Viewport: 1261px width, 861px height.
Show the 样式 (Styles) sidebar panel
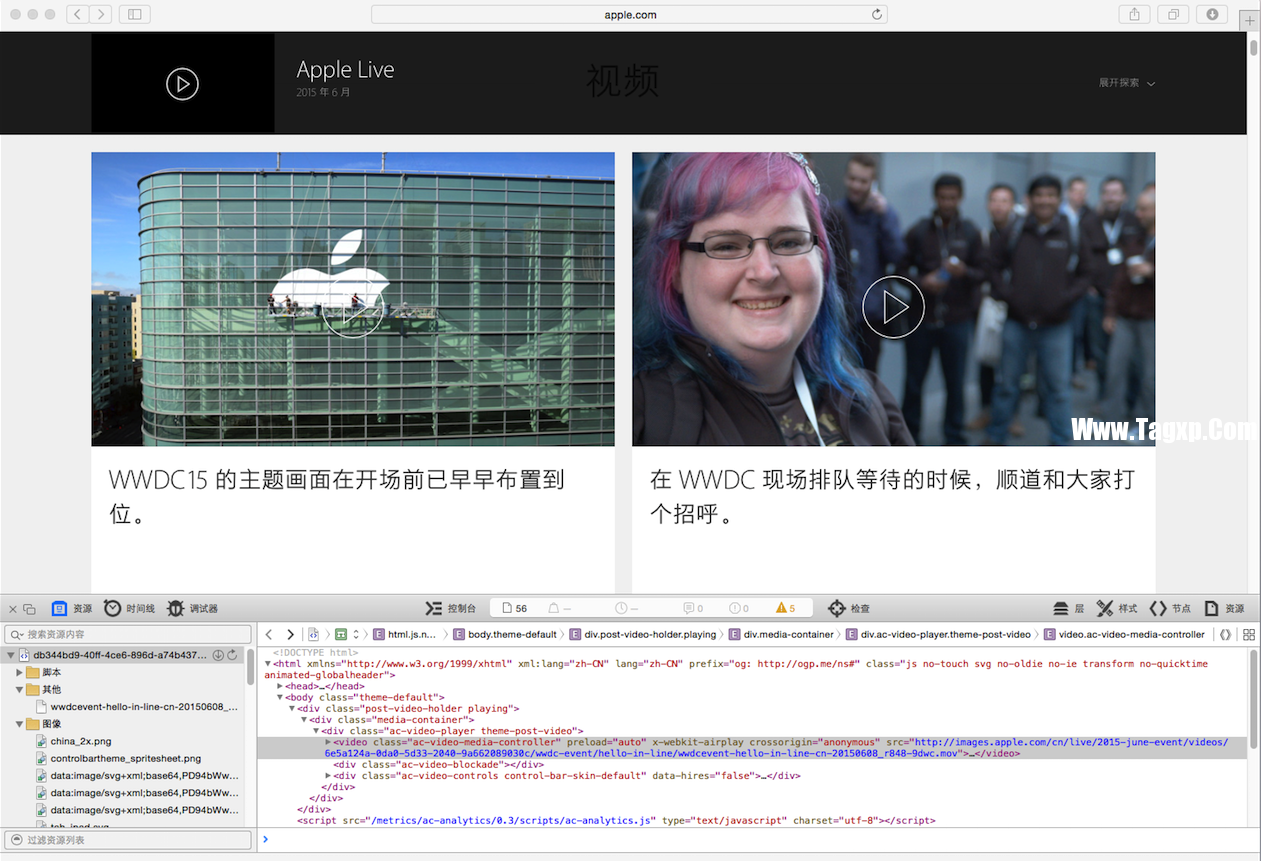[x=1105, y=608]
